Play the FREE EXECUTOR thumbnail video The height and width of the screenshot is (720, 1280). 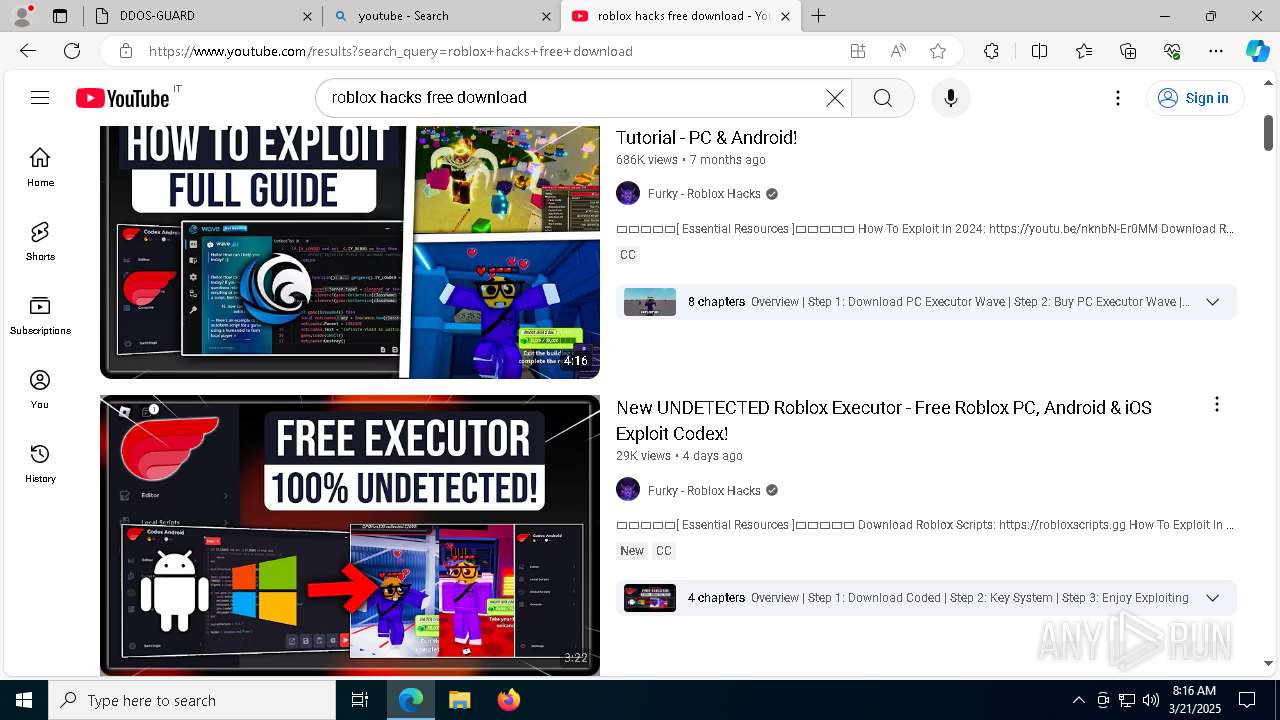[x=350, y=535]
